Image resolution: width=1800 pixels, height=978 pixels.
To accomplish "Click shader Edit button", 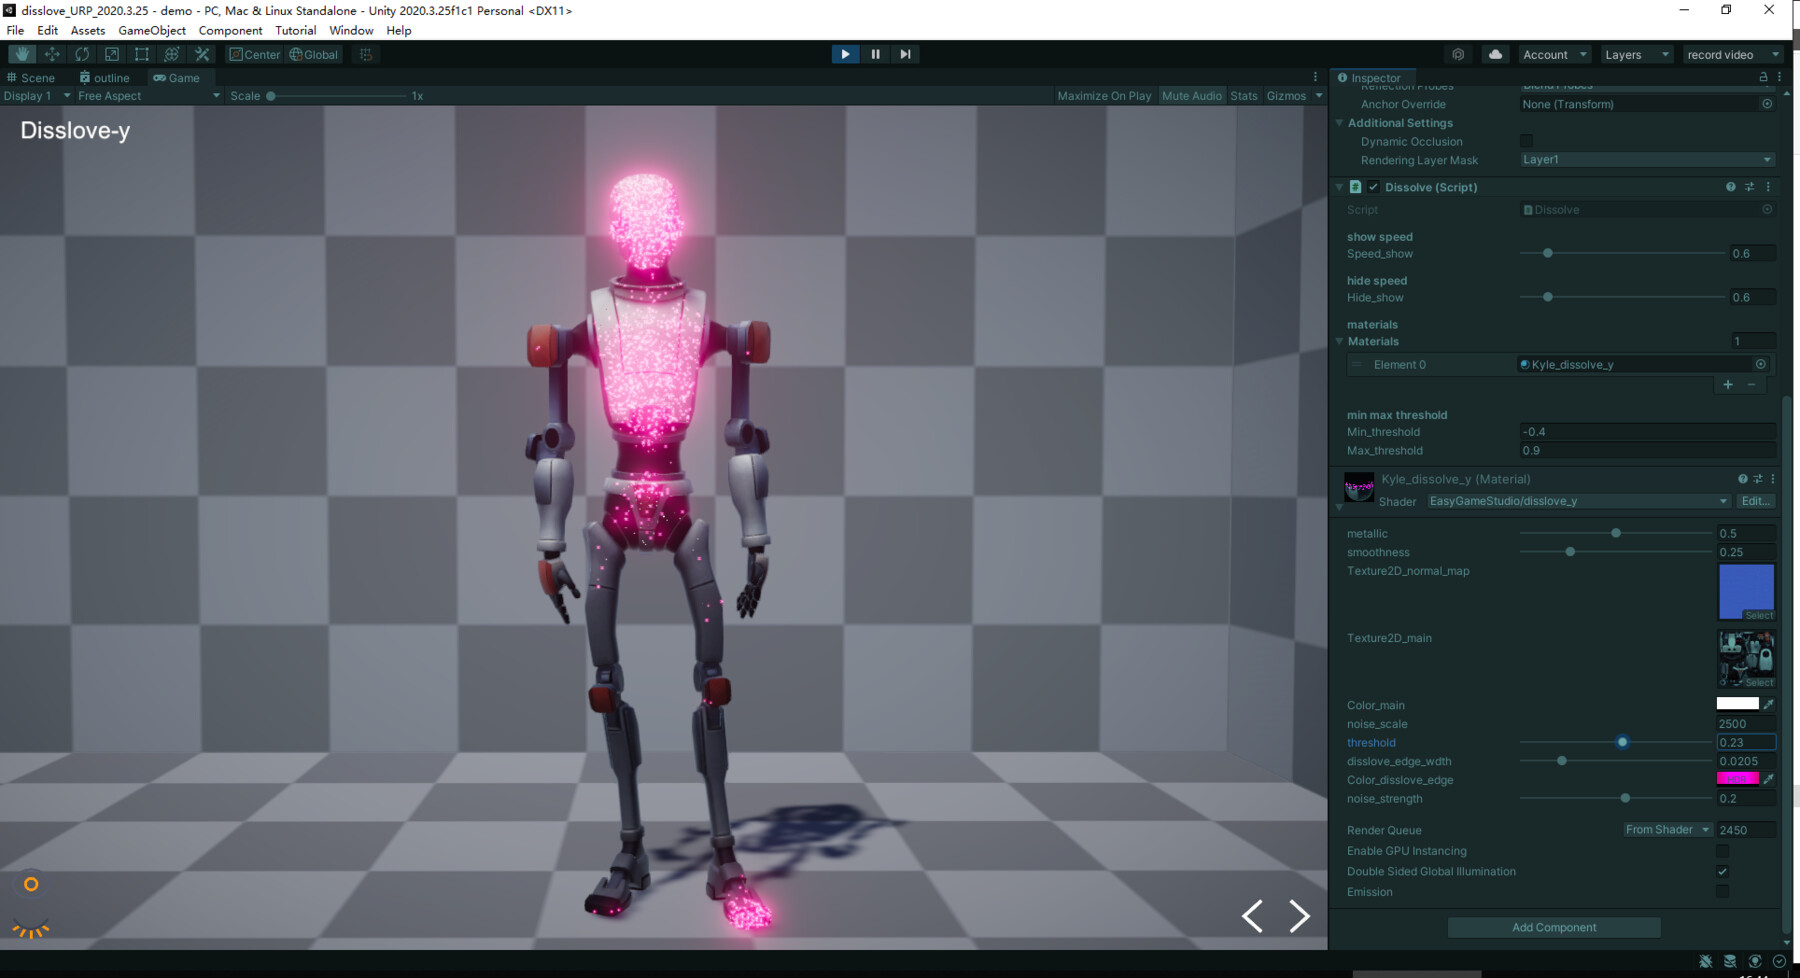I will [1755, 501].
